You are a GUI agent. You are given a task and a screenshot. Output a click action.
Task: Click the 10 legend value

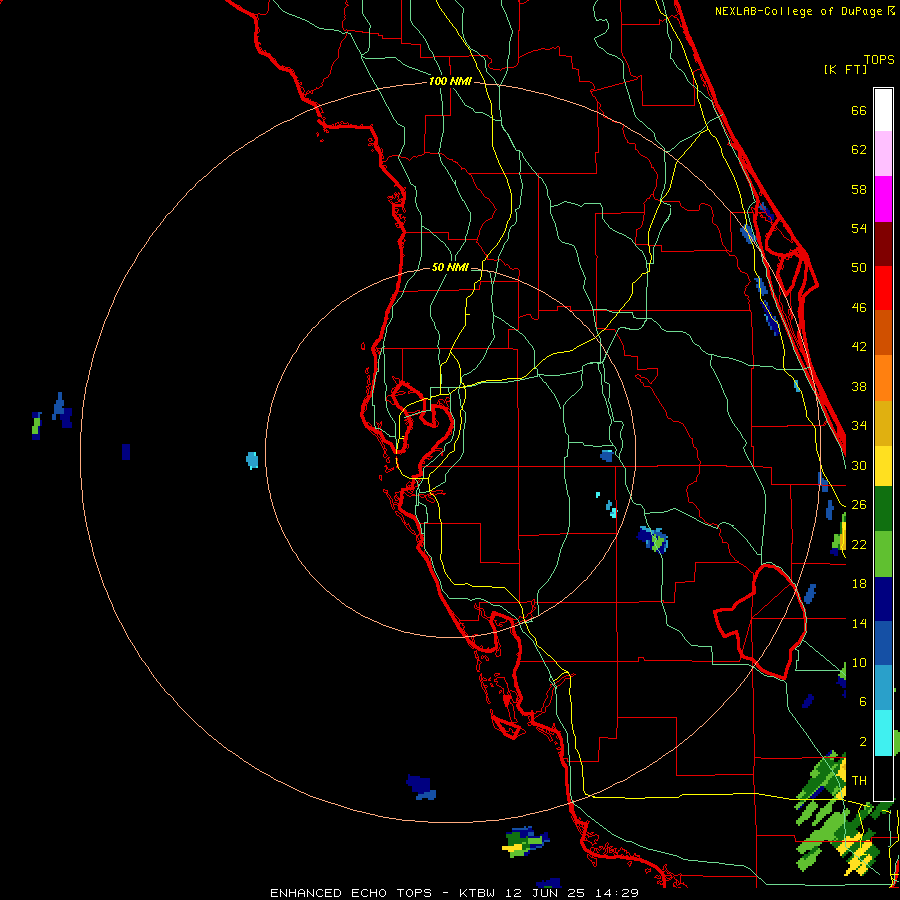click(859, 662)
